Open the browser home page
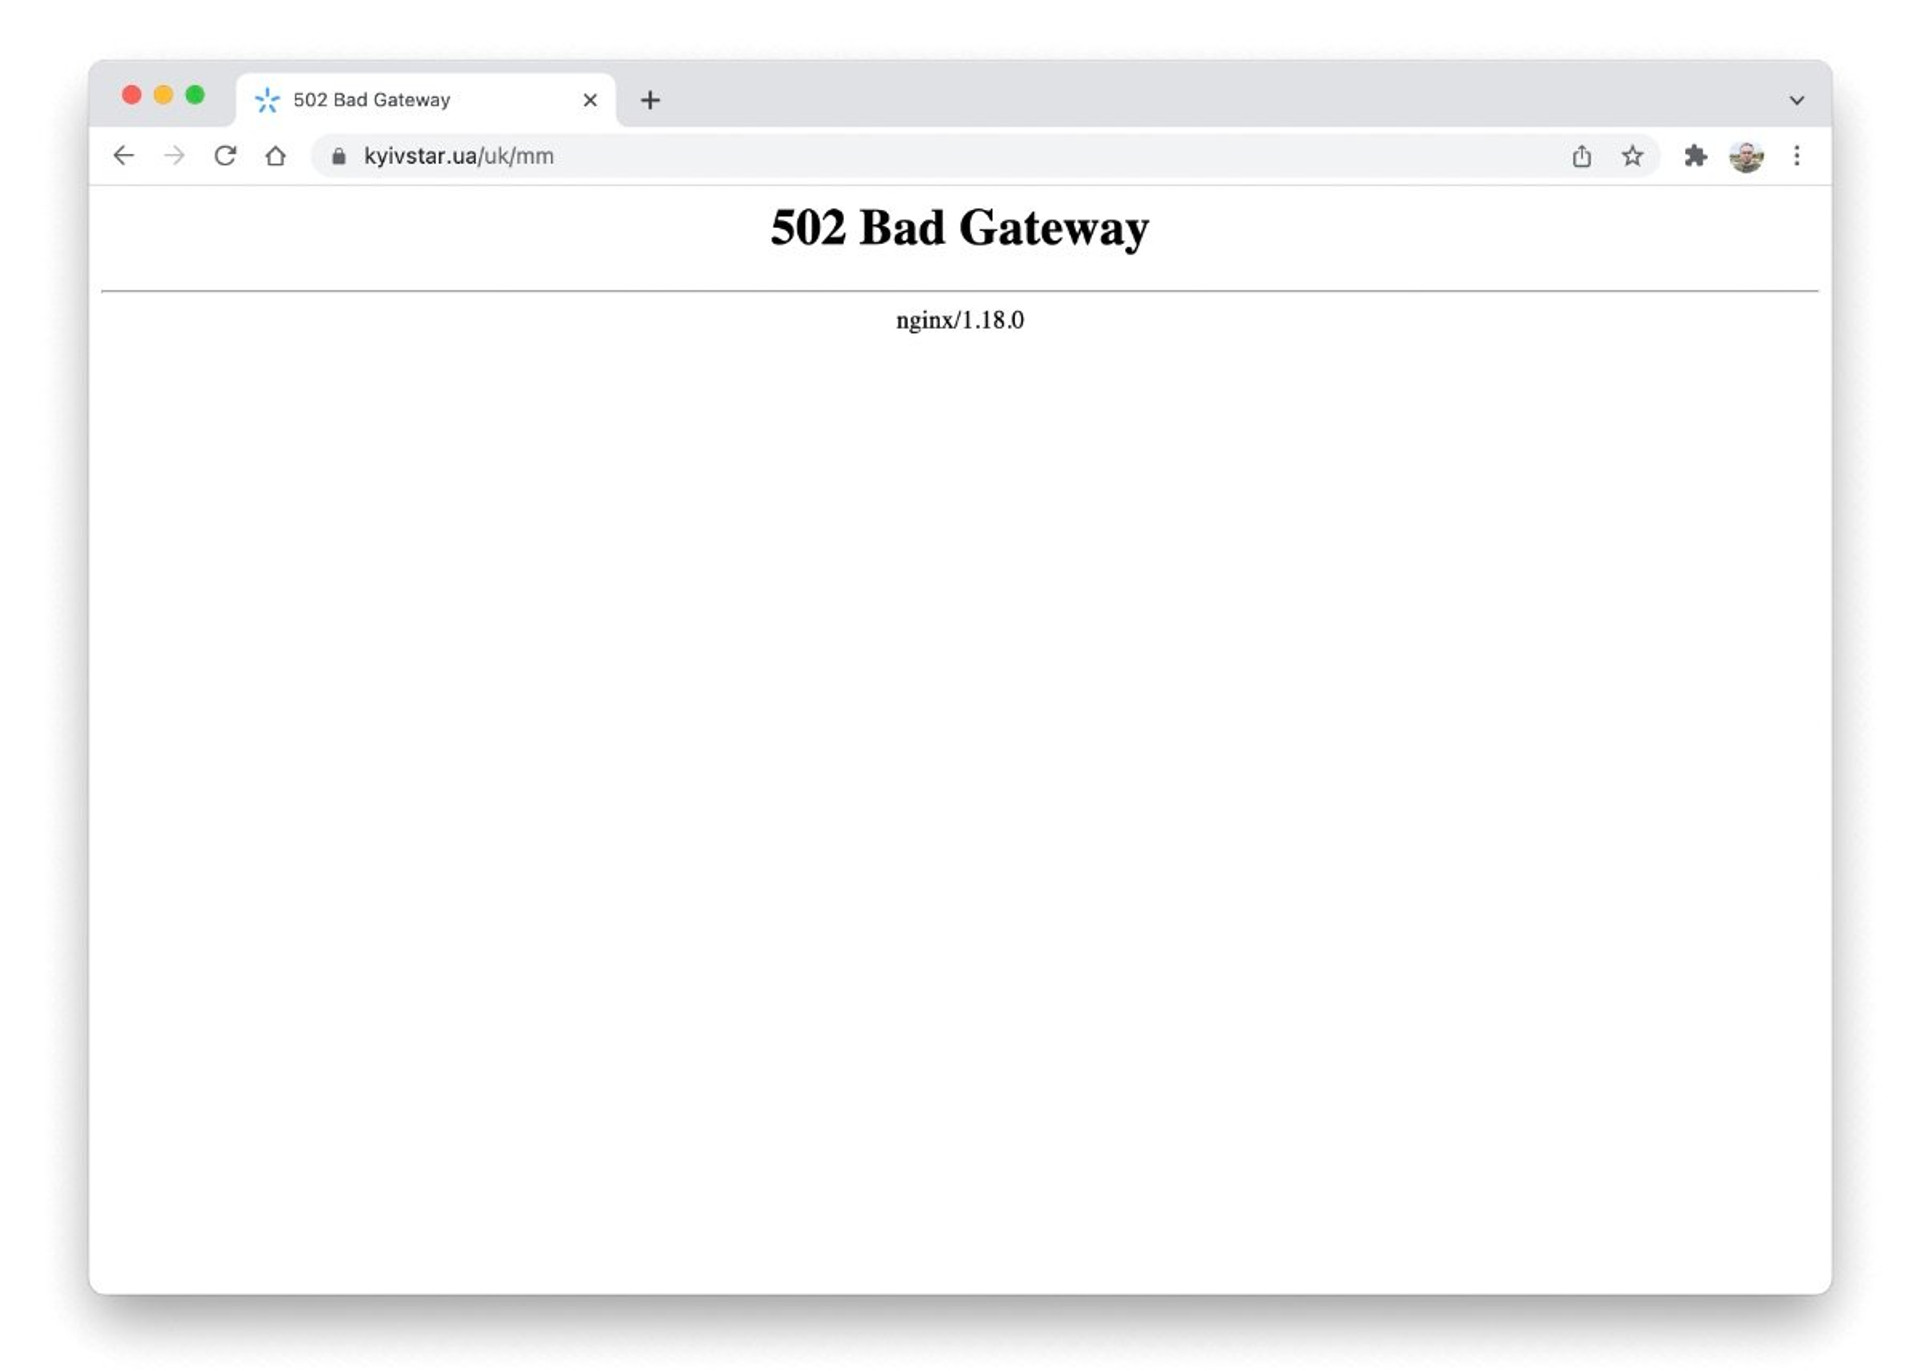 tap(276, 156)
